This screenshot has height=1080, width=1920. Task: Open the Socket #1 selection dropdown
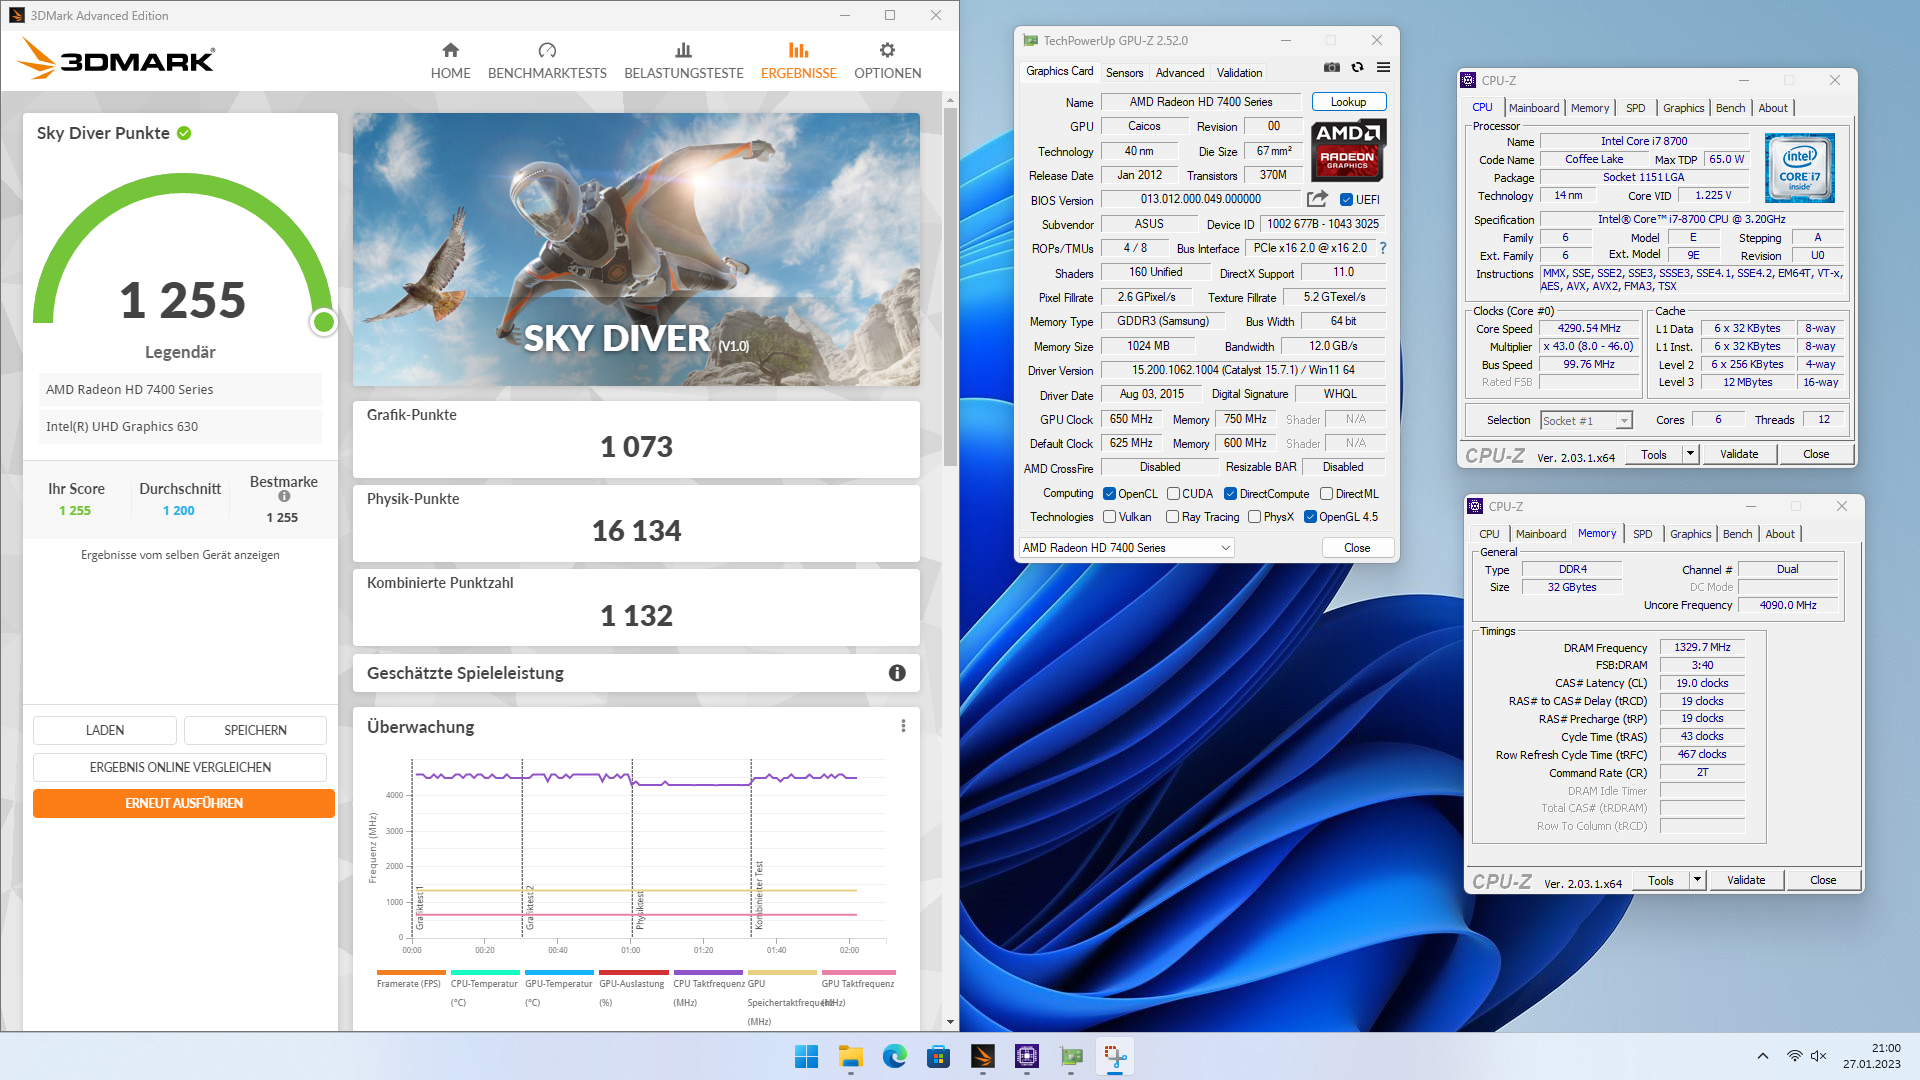tap(1586, 421)
